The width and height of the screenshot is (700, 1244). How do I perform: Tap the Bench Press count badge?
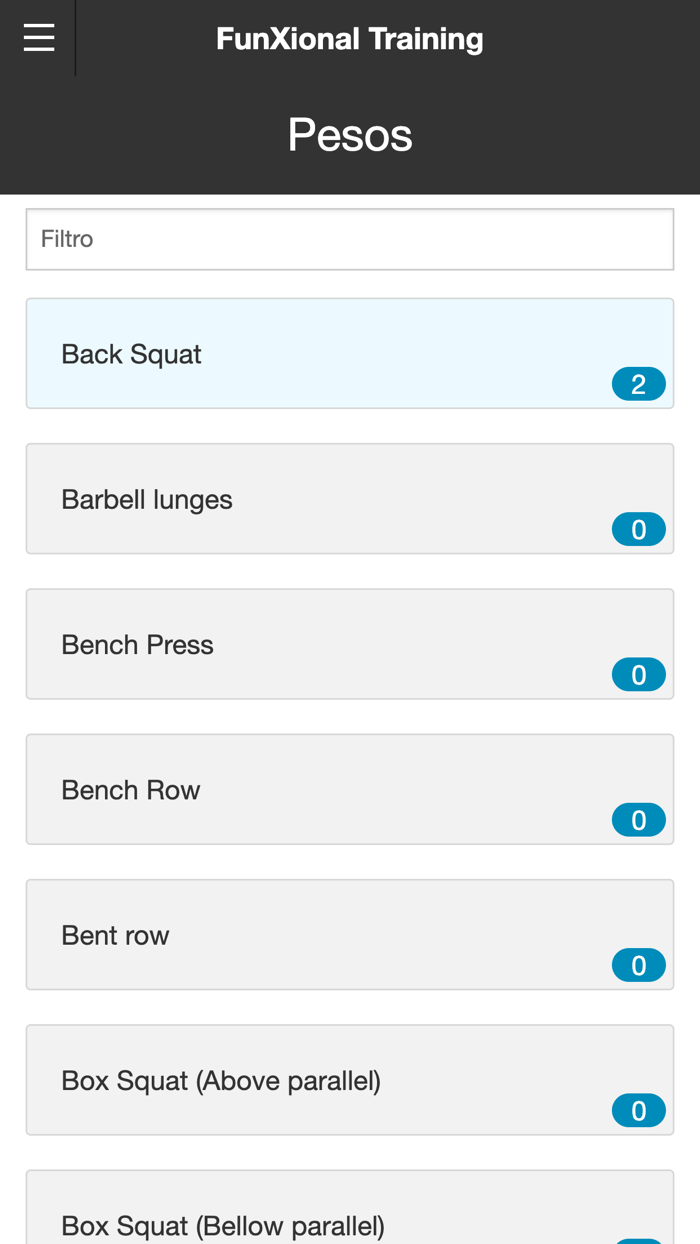[x=639, y=675]
